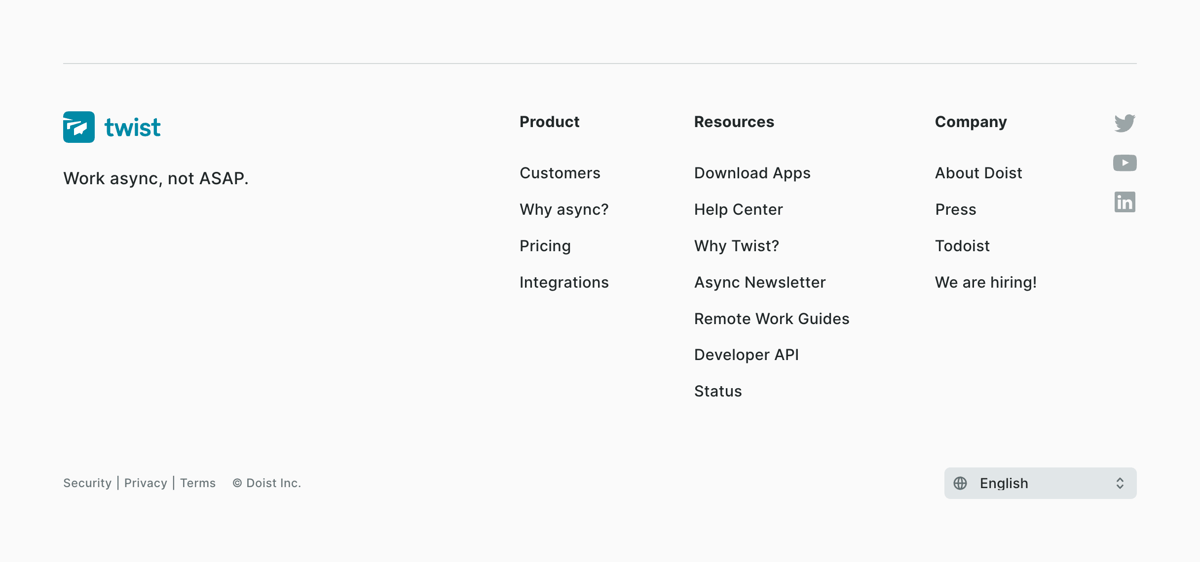
Task: Click the '© Doist Inc.' copyright text
Action: [267, 483]
